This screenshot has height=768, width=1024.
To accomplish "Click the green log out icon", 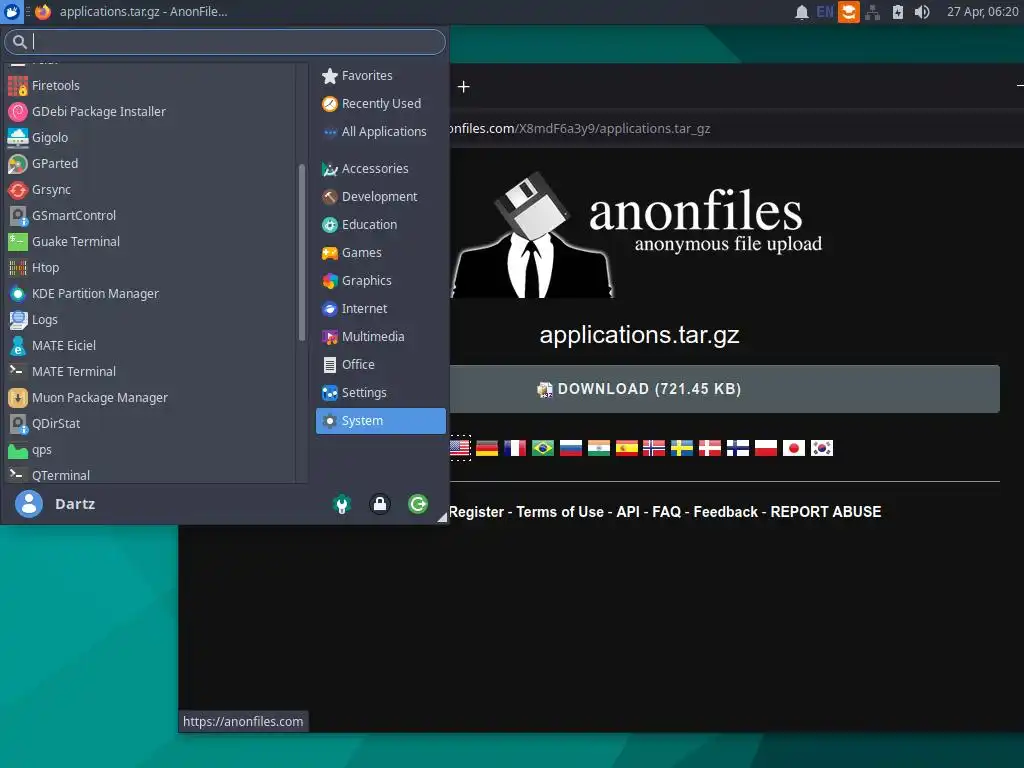I will [x=418, y=504].
